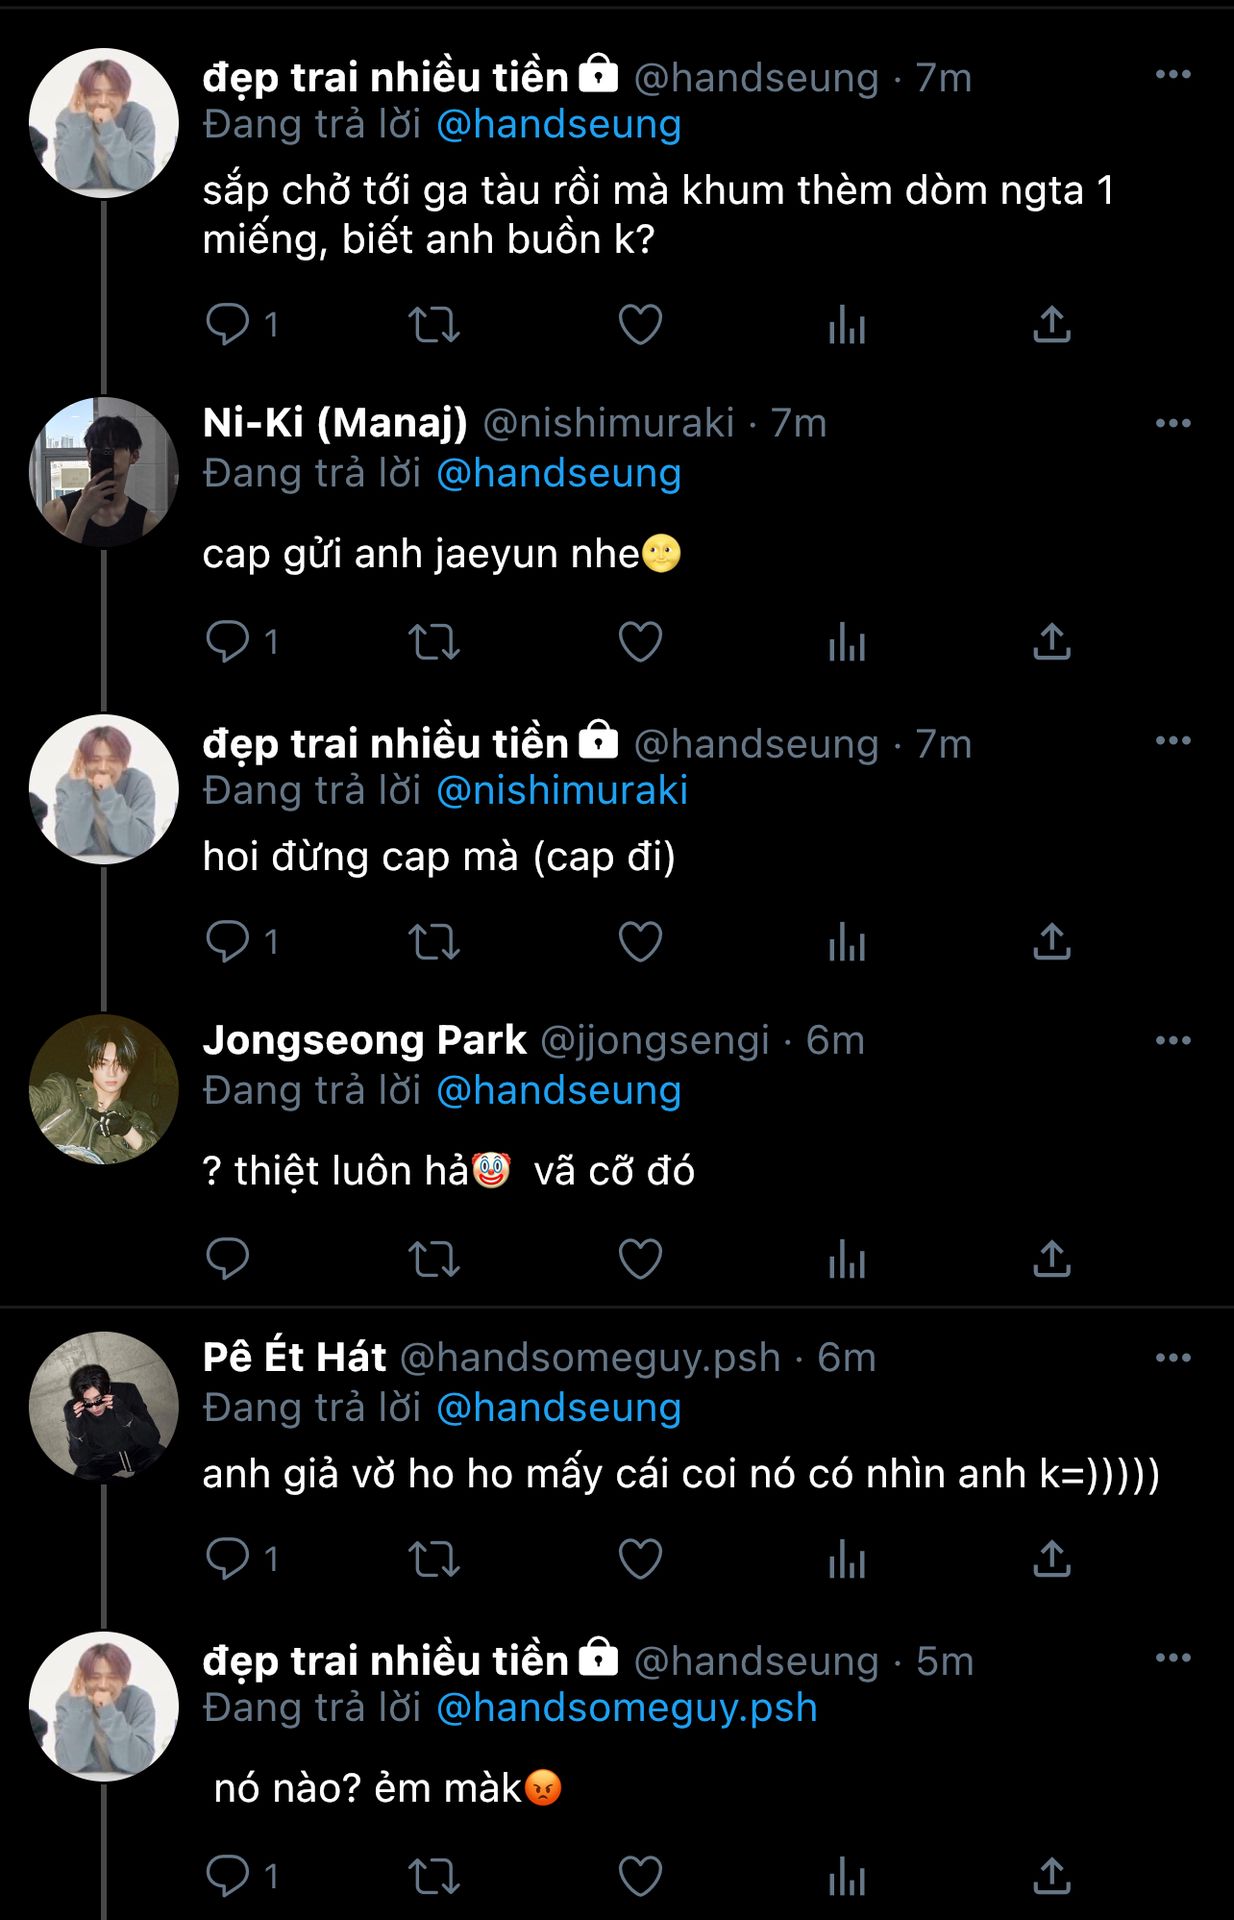Retweet Jongseong Park's reply
This screenshot has height=1920, width=1234.
point(434,1259)
